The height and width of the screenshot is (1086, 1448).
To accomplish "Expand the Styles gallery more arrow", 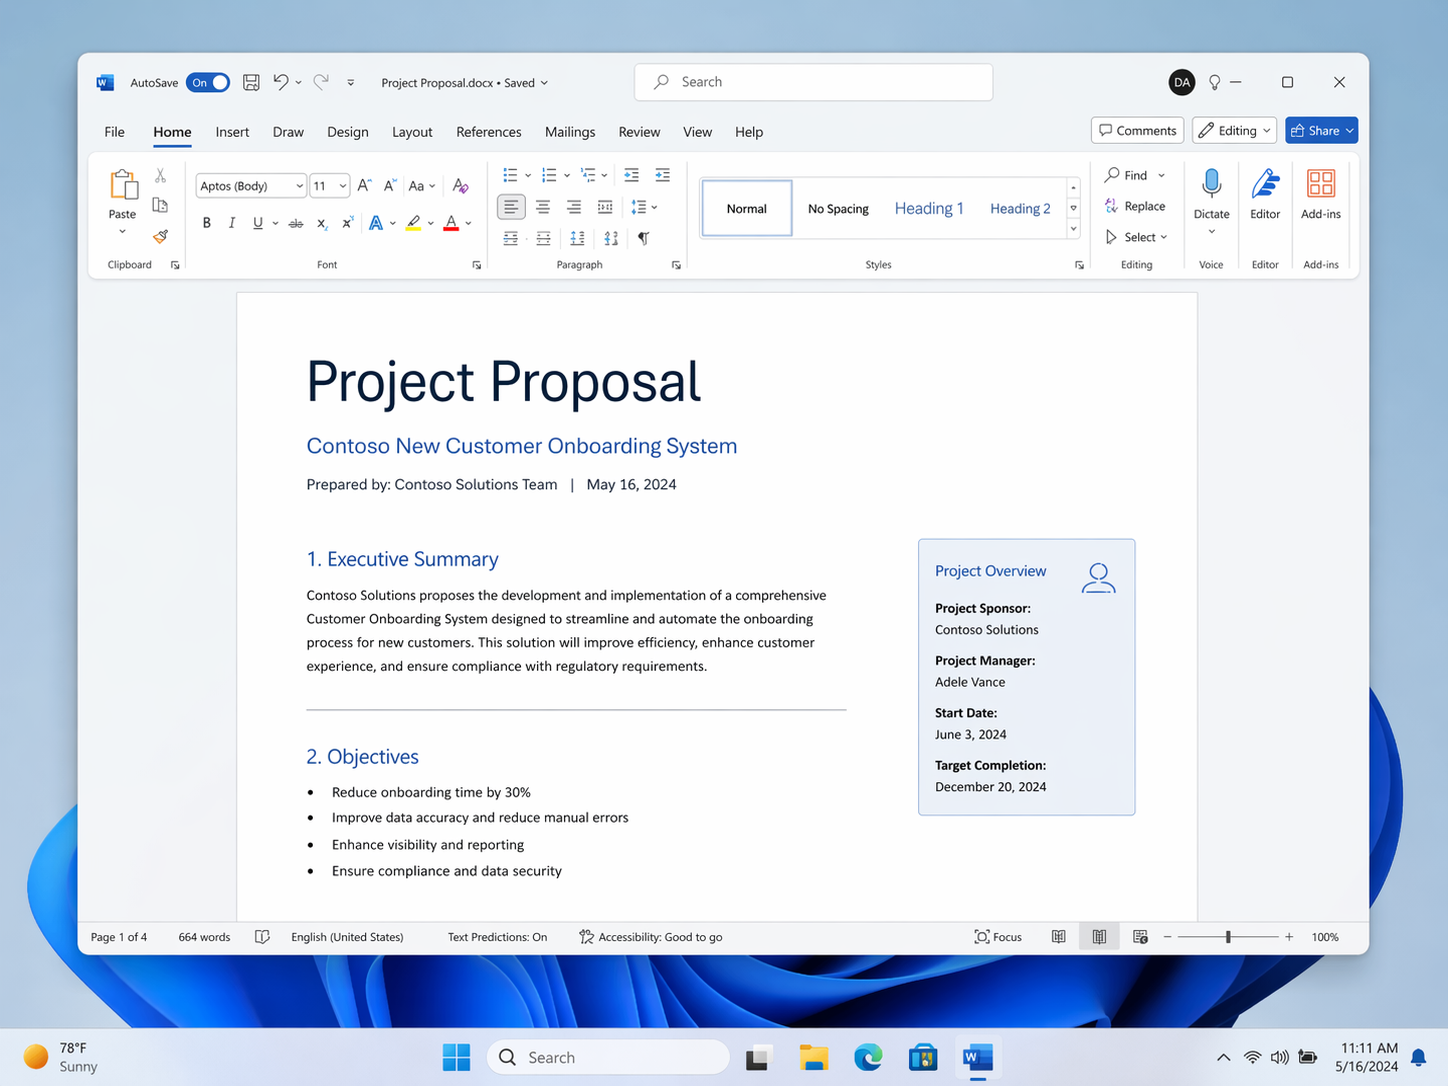I will coord(1073,230).
